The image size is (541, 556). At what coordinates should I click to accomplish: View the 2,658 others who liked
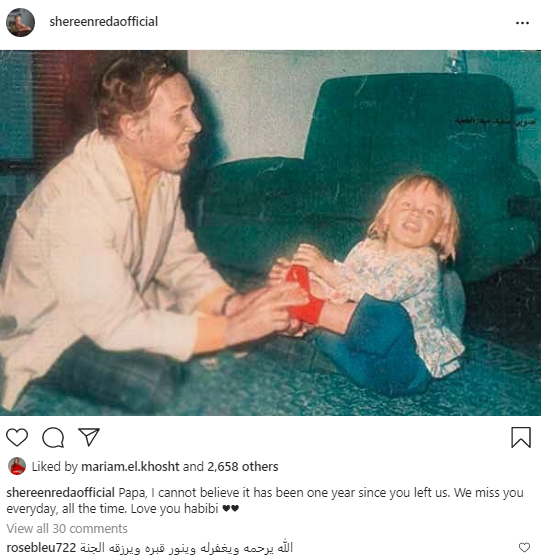pos(242,467)
